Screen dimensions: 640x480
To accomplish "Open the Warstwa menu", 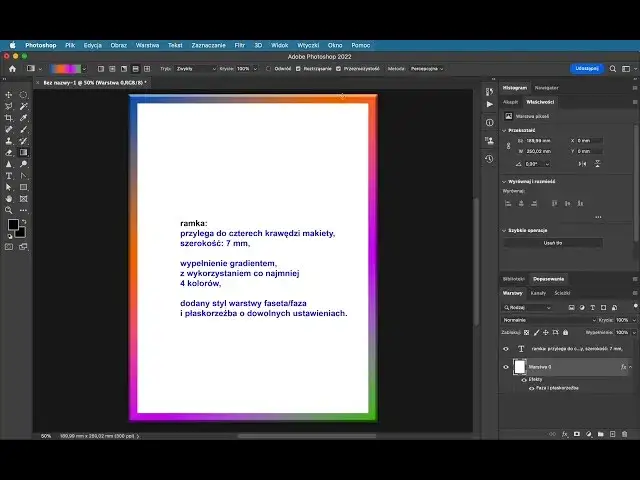I will pos(147,45).
